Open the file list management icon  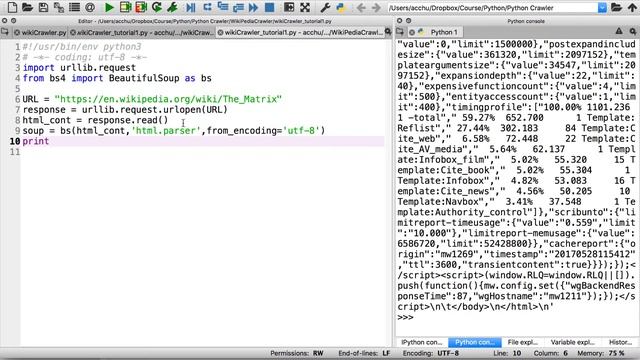coord(74,7)
